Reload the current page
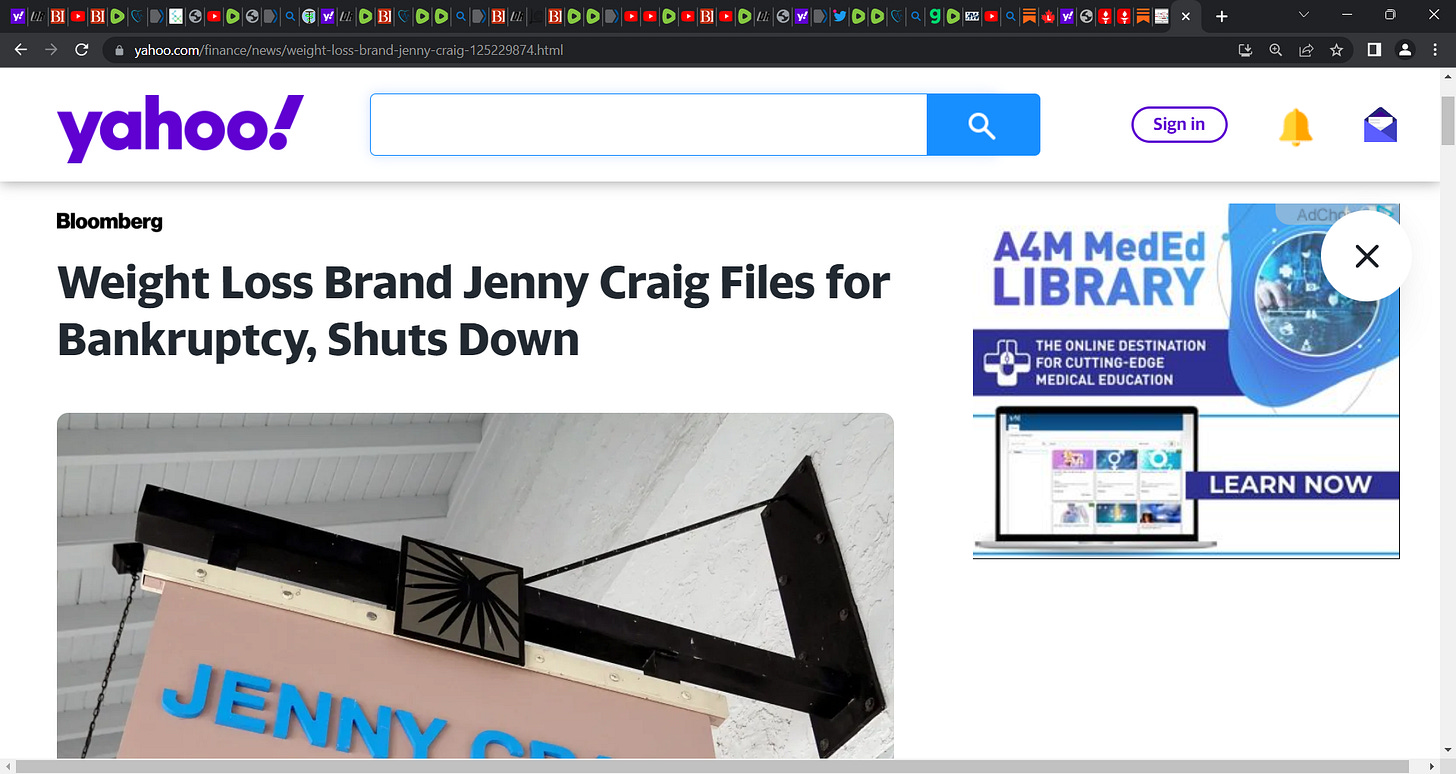1456x774 pixels. pos(82,49)
